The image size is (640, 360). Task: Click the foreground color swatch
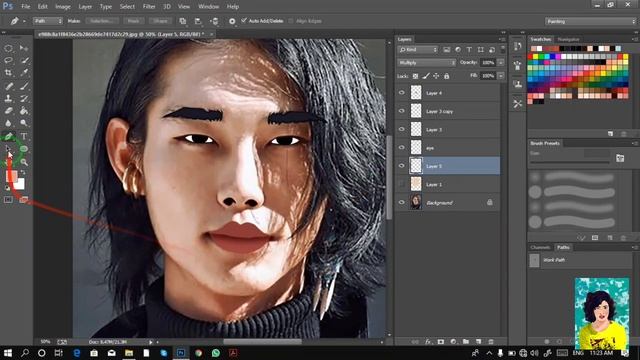pyautogui.click(x=11, y=176)
